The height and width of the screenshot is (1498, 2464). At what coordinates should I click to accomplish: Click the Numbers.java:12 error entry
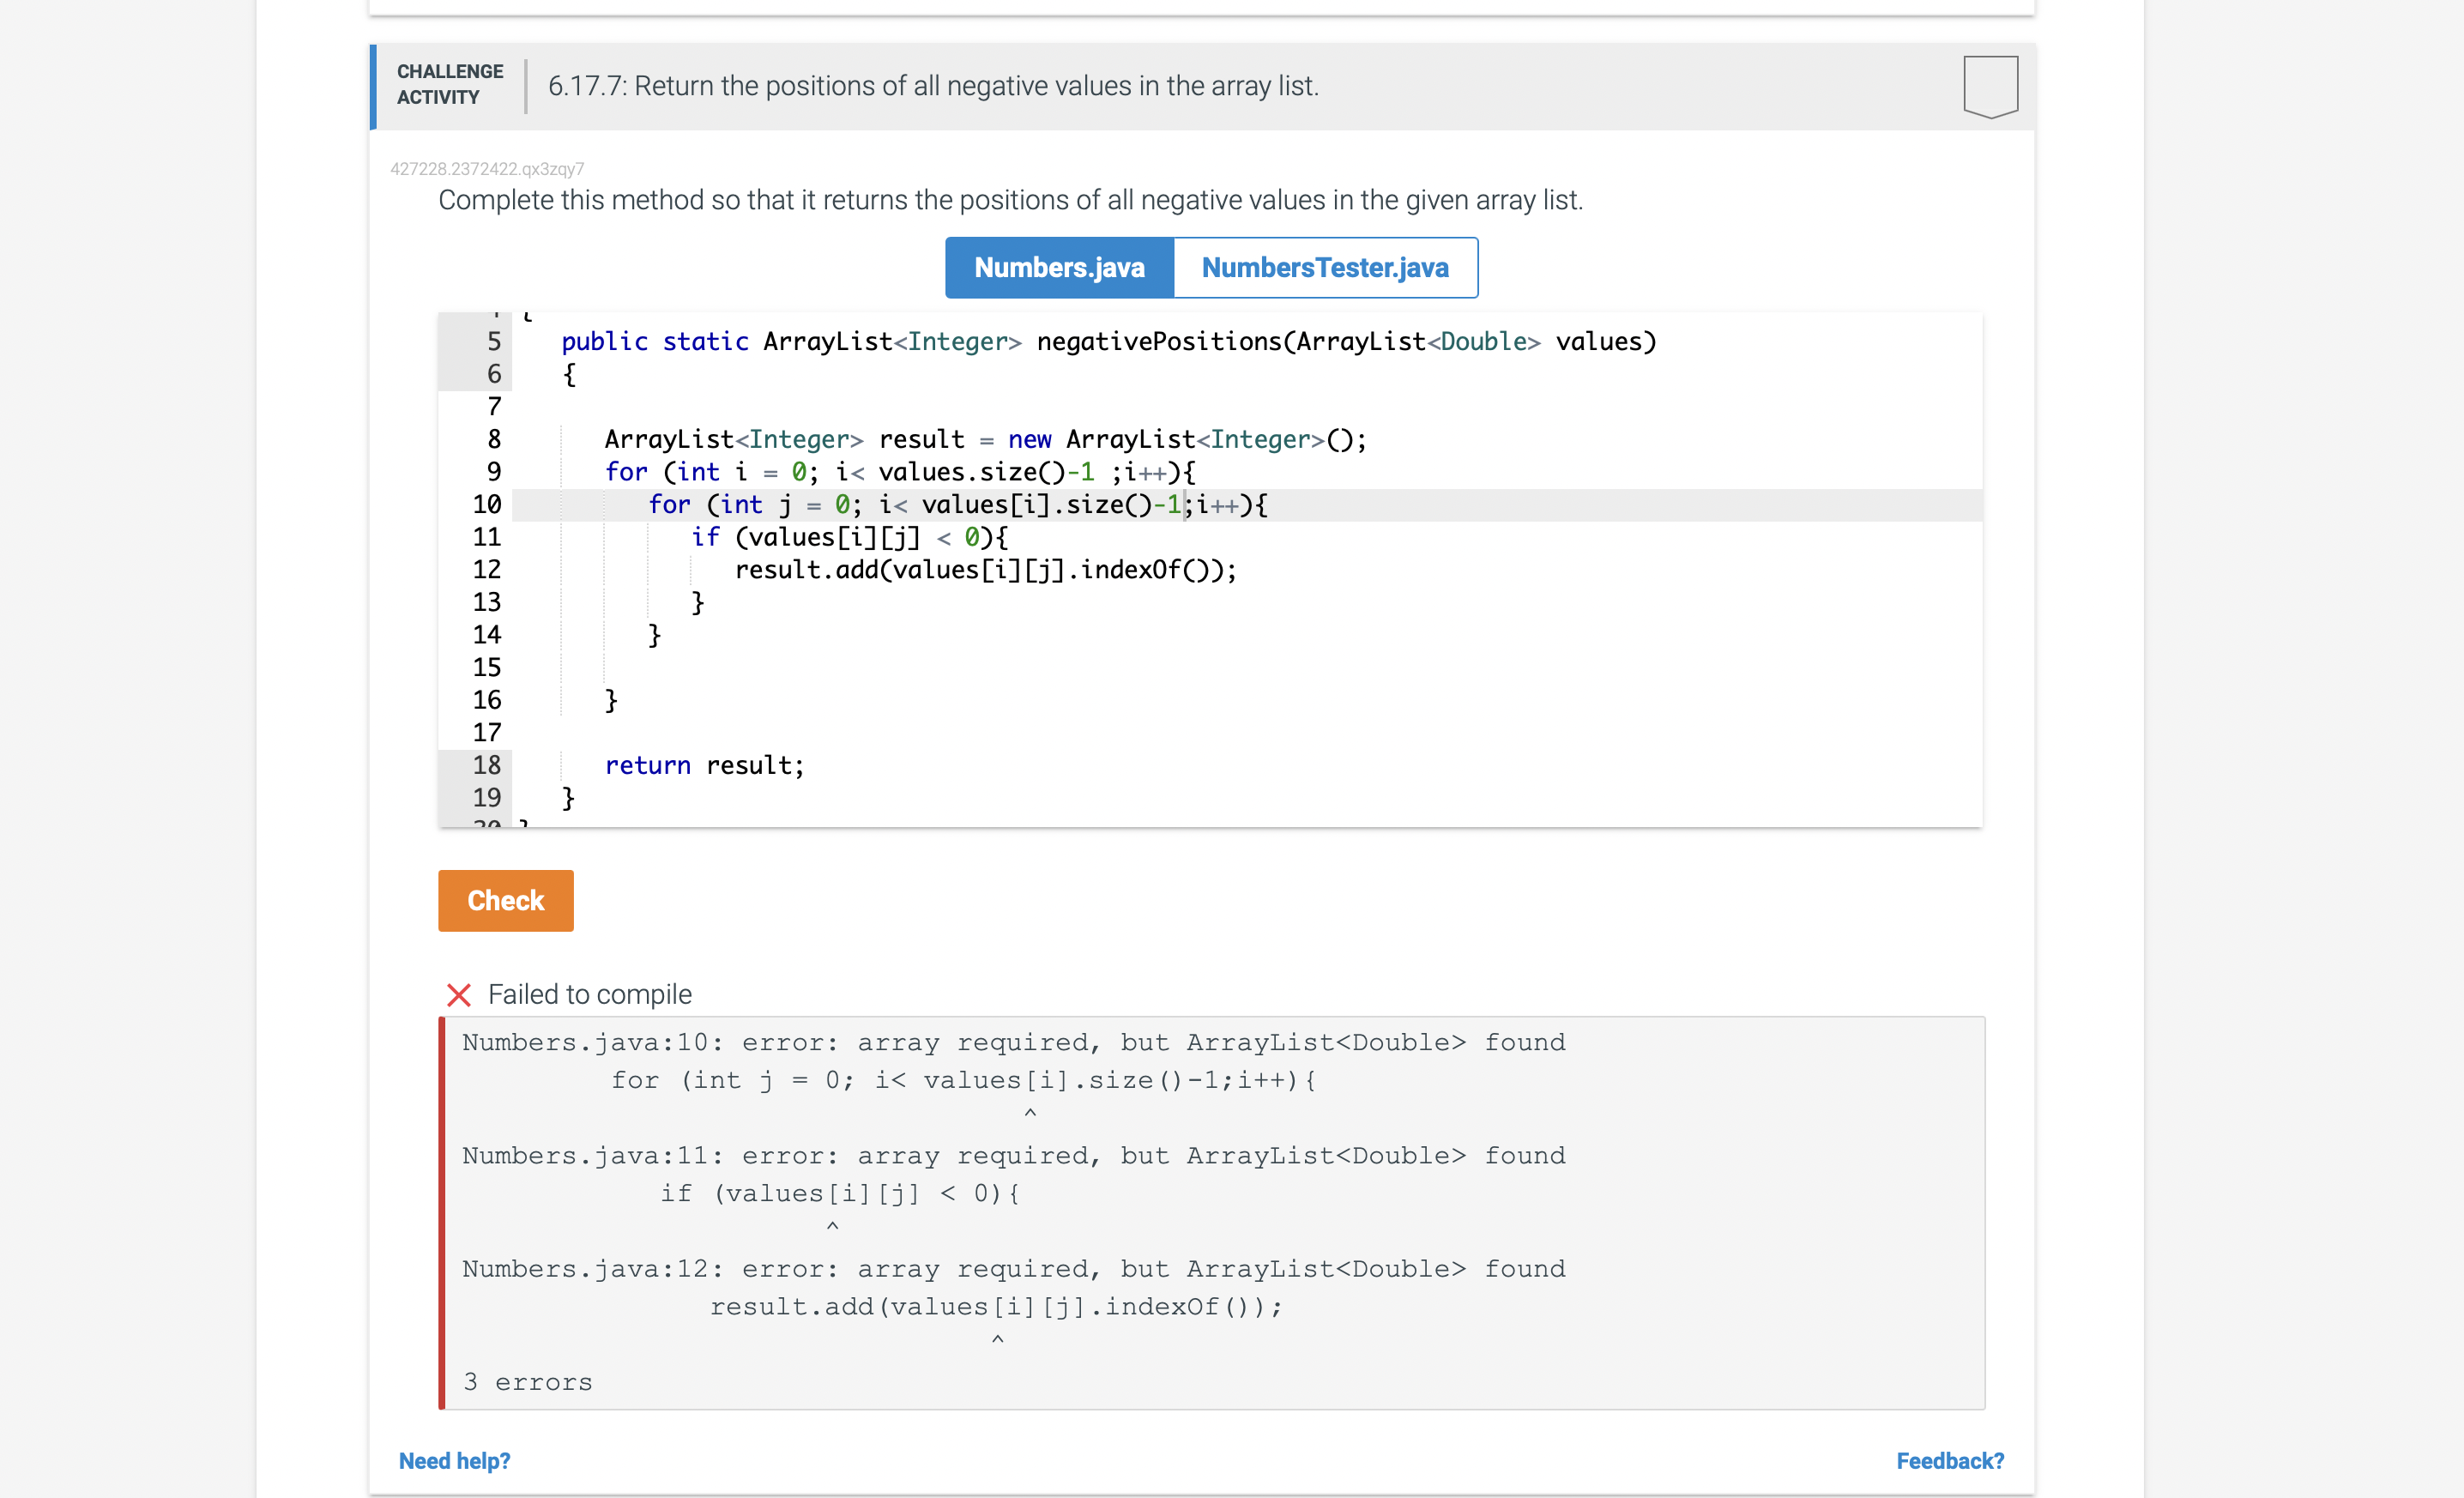1013,1268
